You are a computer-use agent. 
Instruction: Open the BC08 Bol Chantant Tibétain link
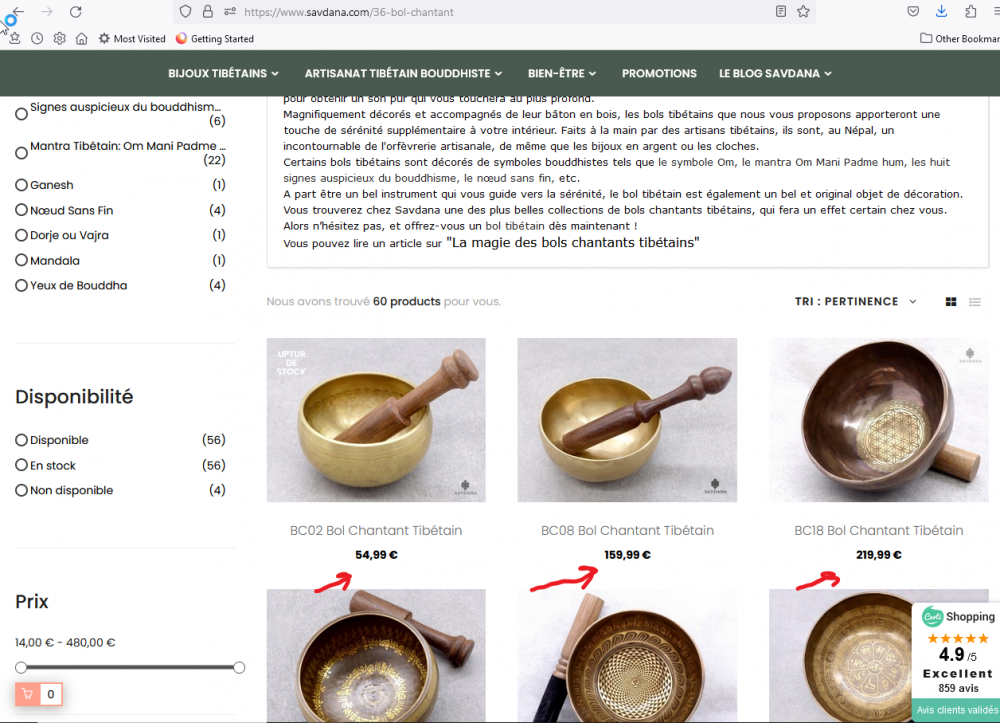(x=627, y=530)
